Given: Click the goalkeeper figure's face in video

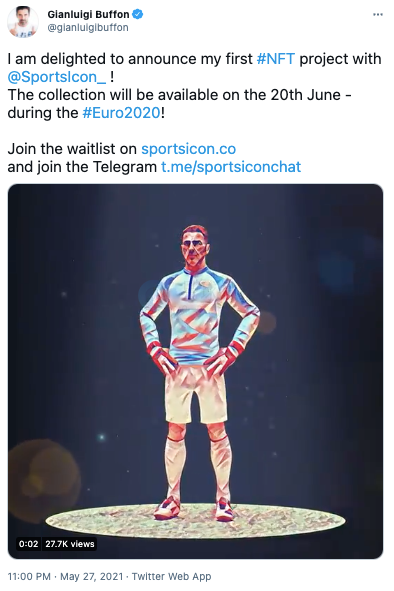Looking at the screenshot, I should [x=195, y=247].
